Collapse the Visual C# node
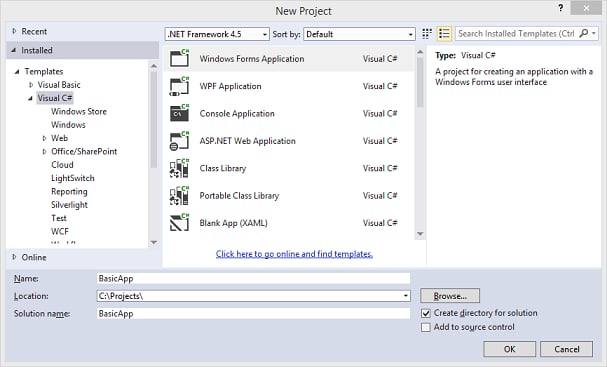This screenshot has width=607, height=367. (x=30, y=98)
